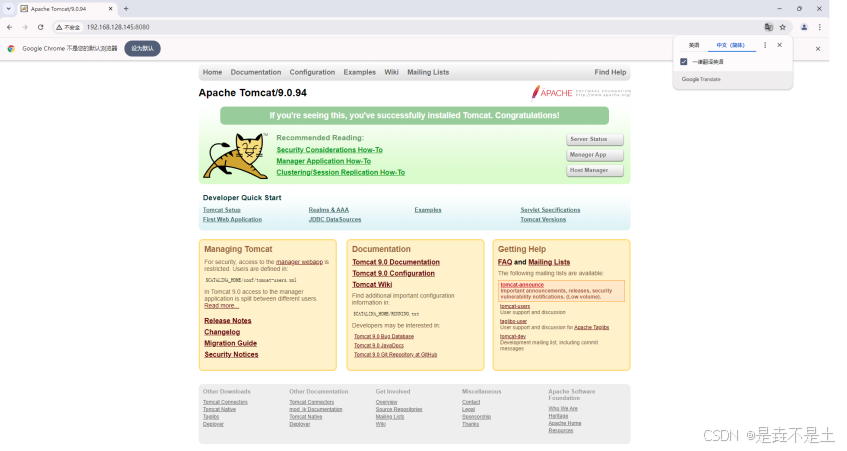Click the Tomcat cat logo image
Viewport: 847px width, 451px height.
pos(236,156)
